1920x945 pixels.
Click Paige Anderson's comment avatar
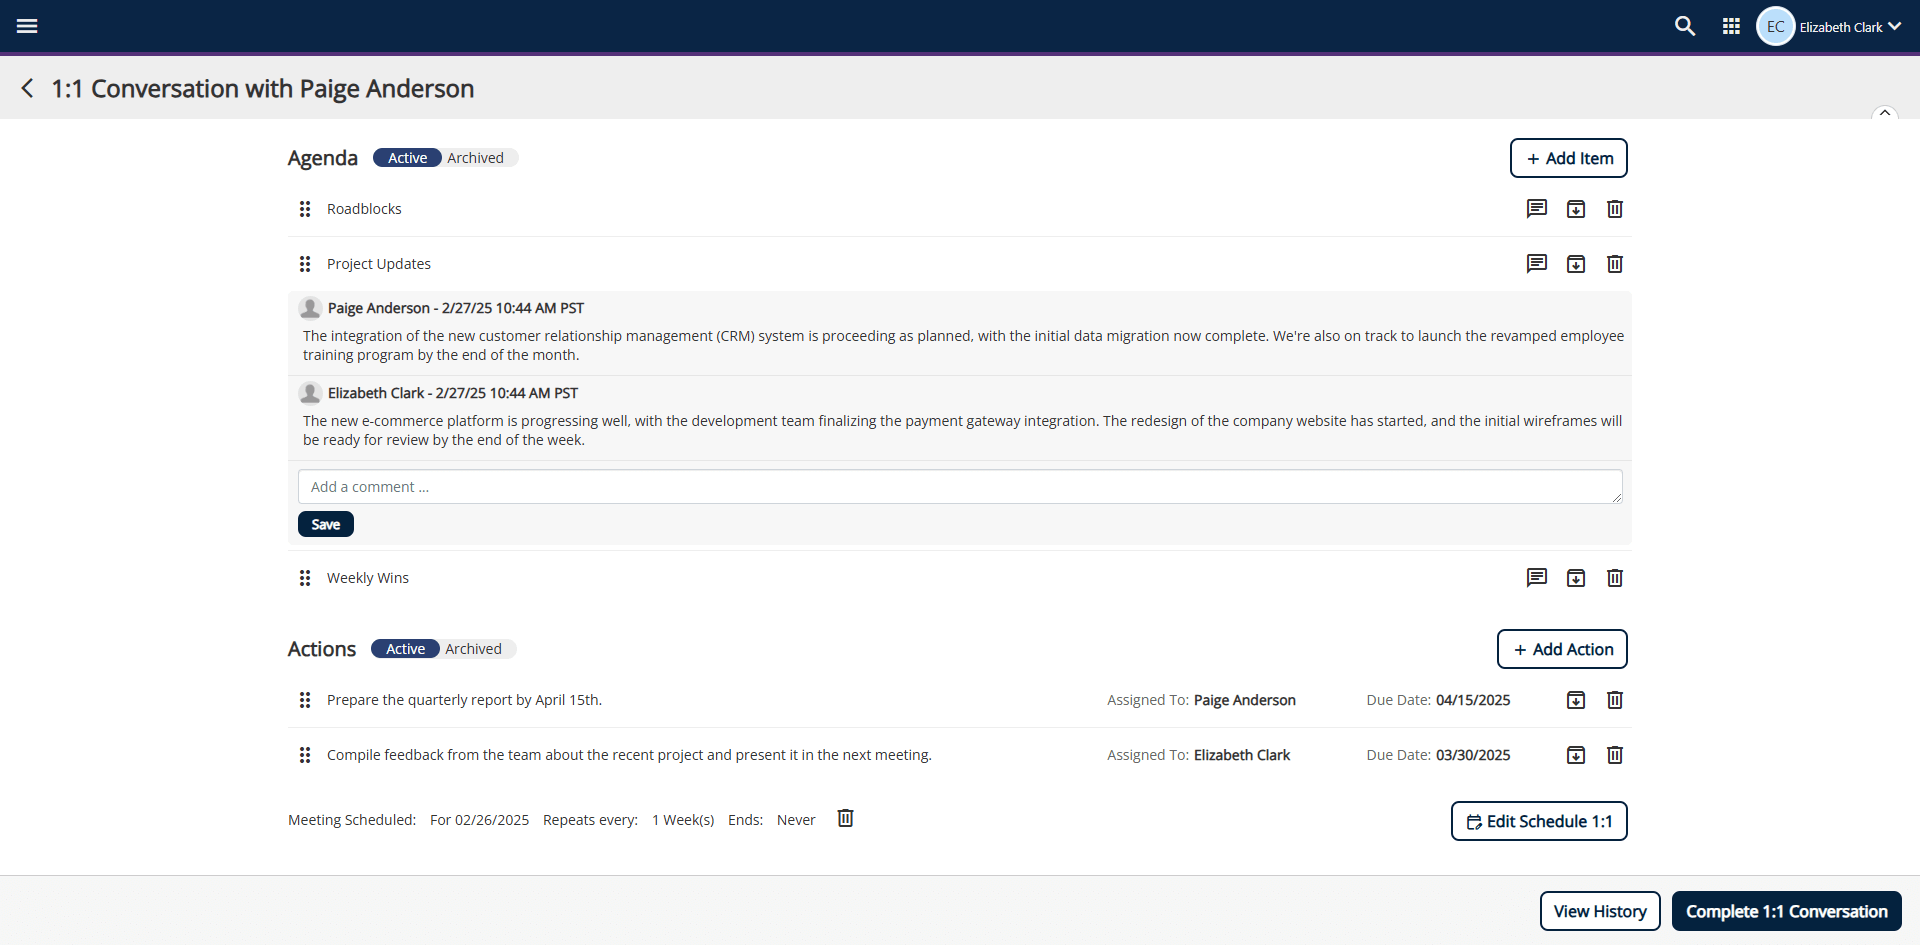310,308
